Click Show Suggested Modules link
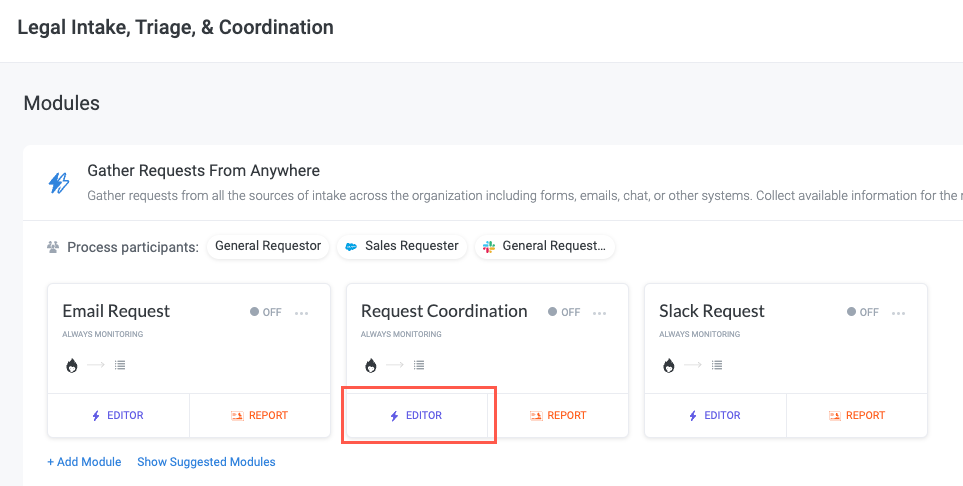This screenshot has height=486, width=963. coord(206,462)
